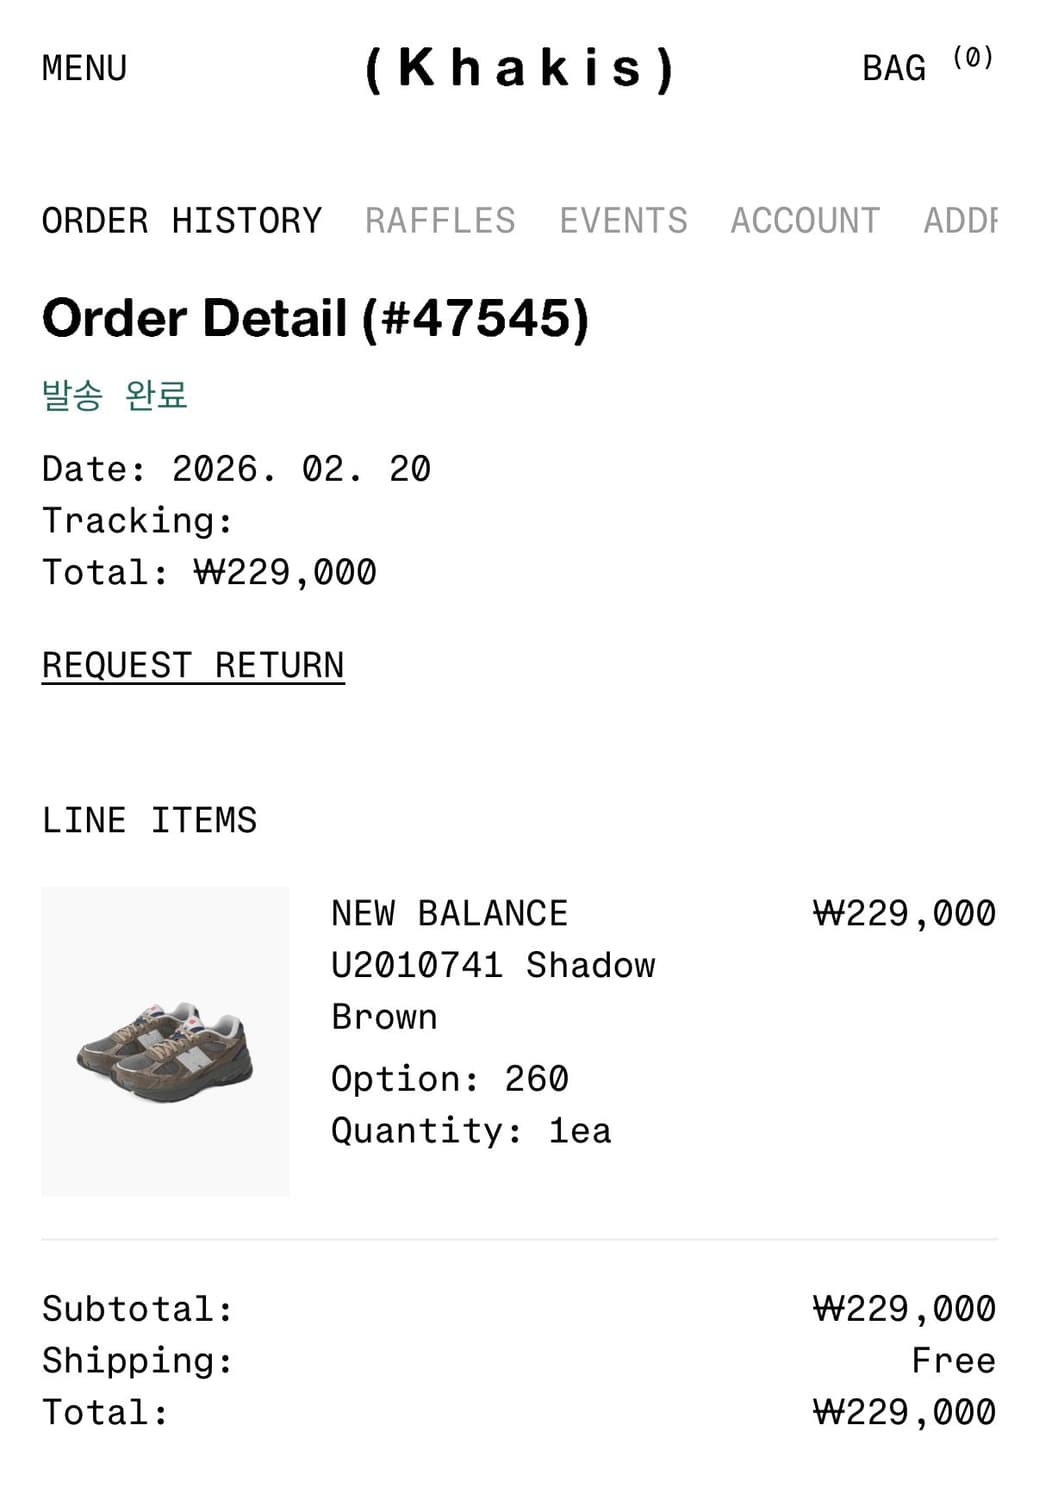Open the MENU navigation
Viewport: 1039px width, 1500px height.
pos(84,68)
